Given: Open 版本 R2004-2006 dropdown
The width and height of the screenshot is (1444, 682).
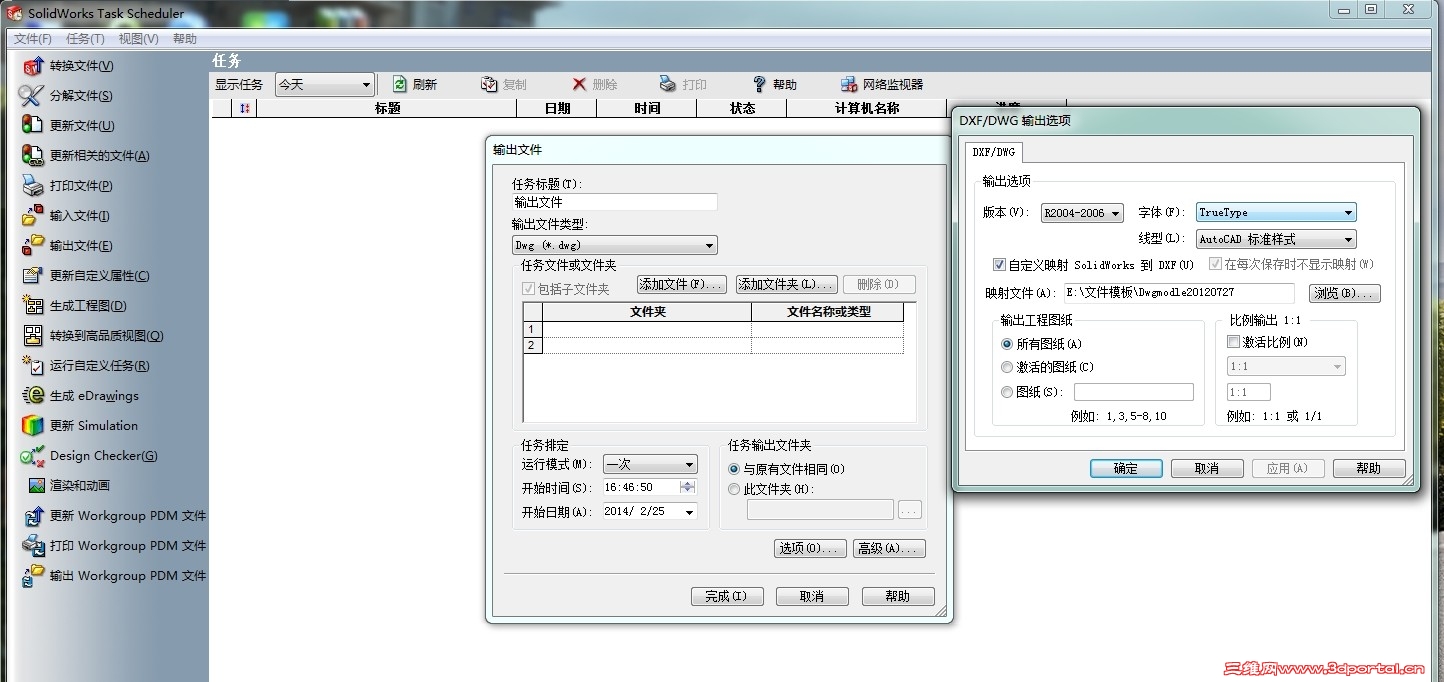Looking at the screenshot, I should click(1082, 213).
